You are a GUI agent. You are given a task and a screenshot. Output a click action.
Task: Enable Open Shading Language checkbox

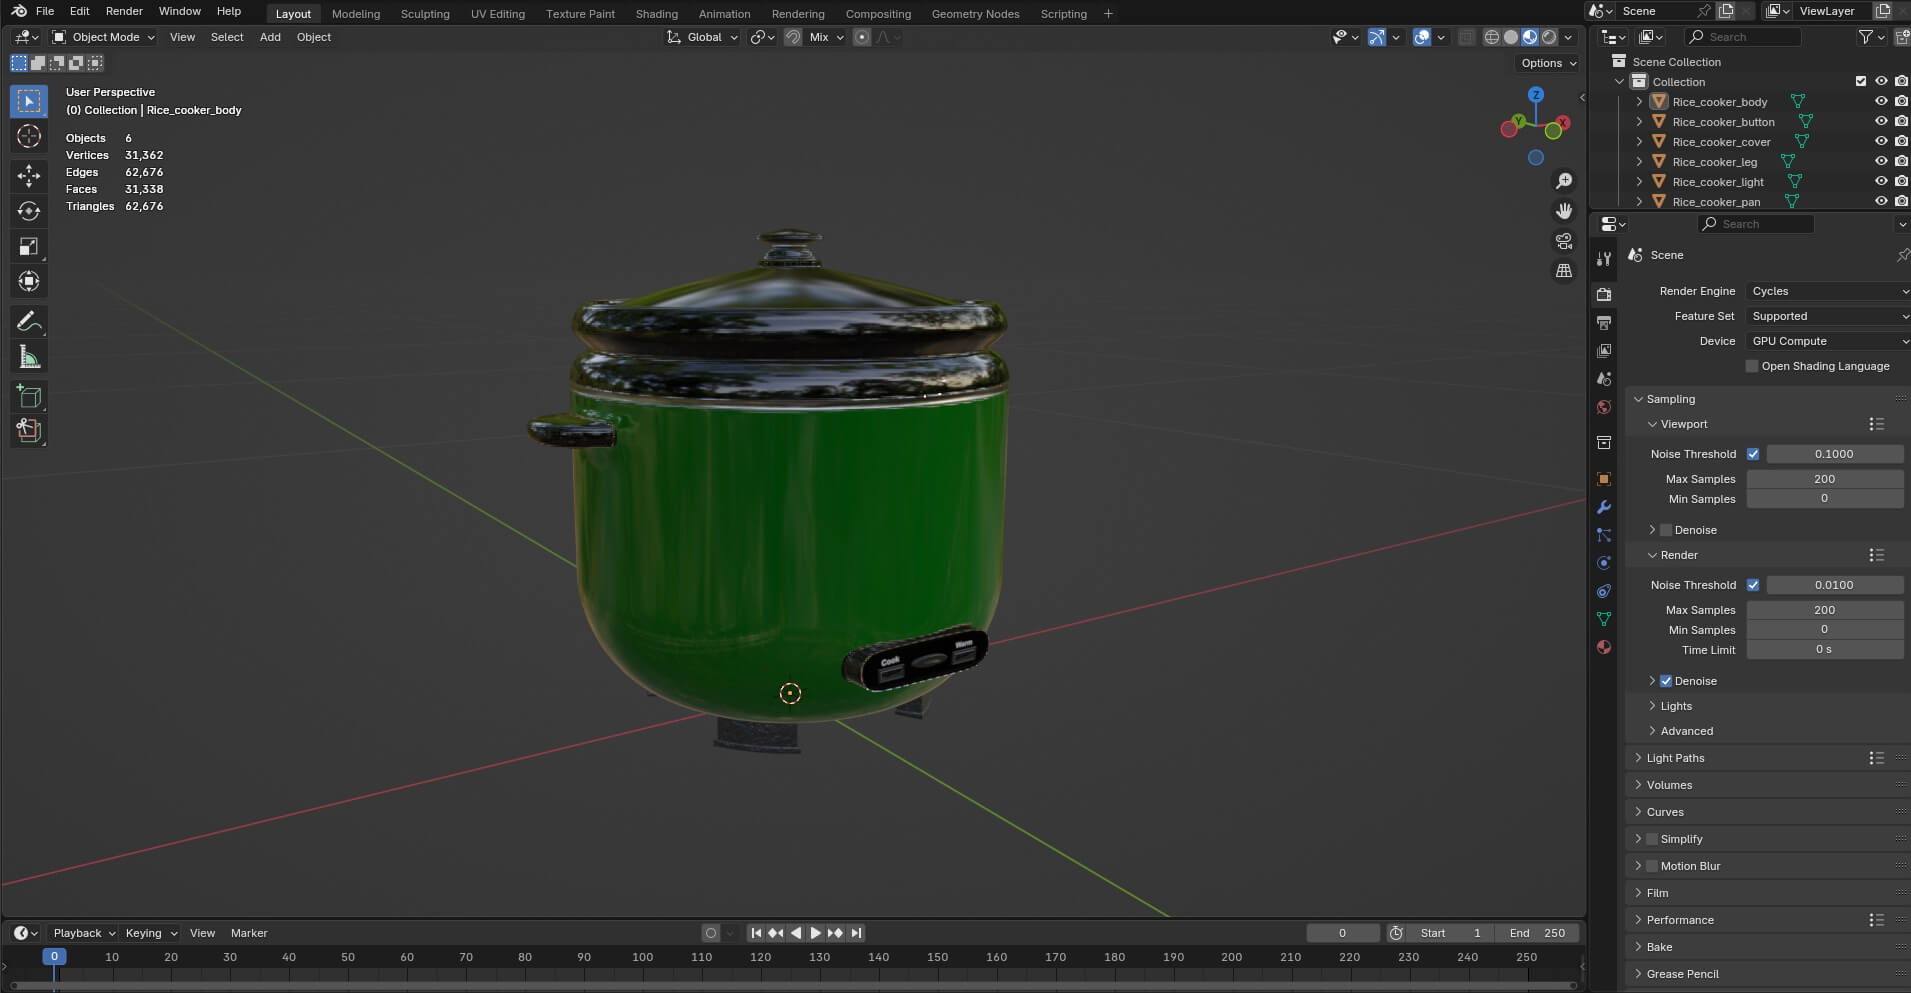(1752, 366)
